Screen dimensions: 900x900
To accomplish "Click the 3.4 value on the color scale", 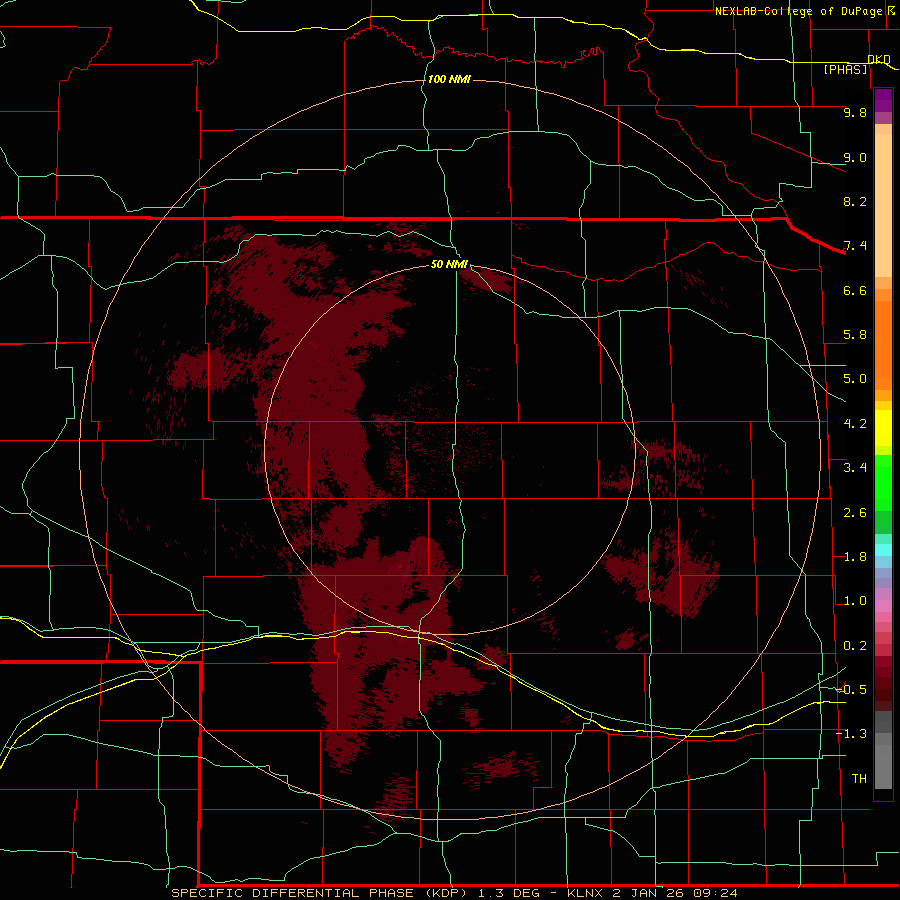I will point(855,468).
